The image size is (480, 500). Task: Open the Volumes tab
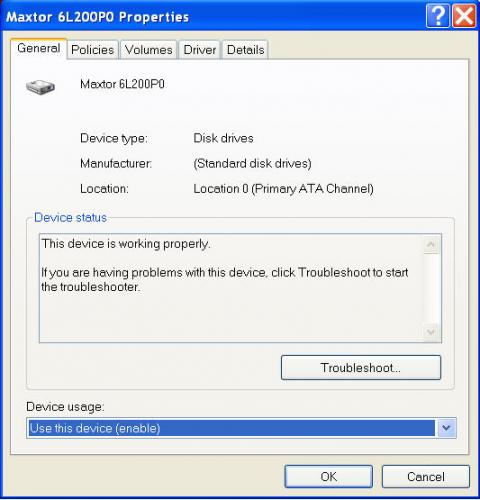coord(149,50)
